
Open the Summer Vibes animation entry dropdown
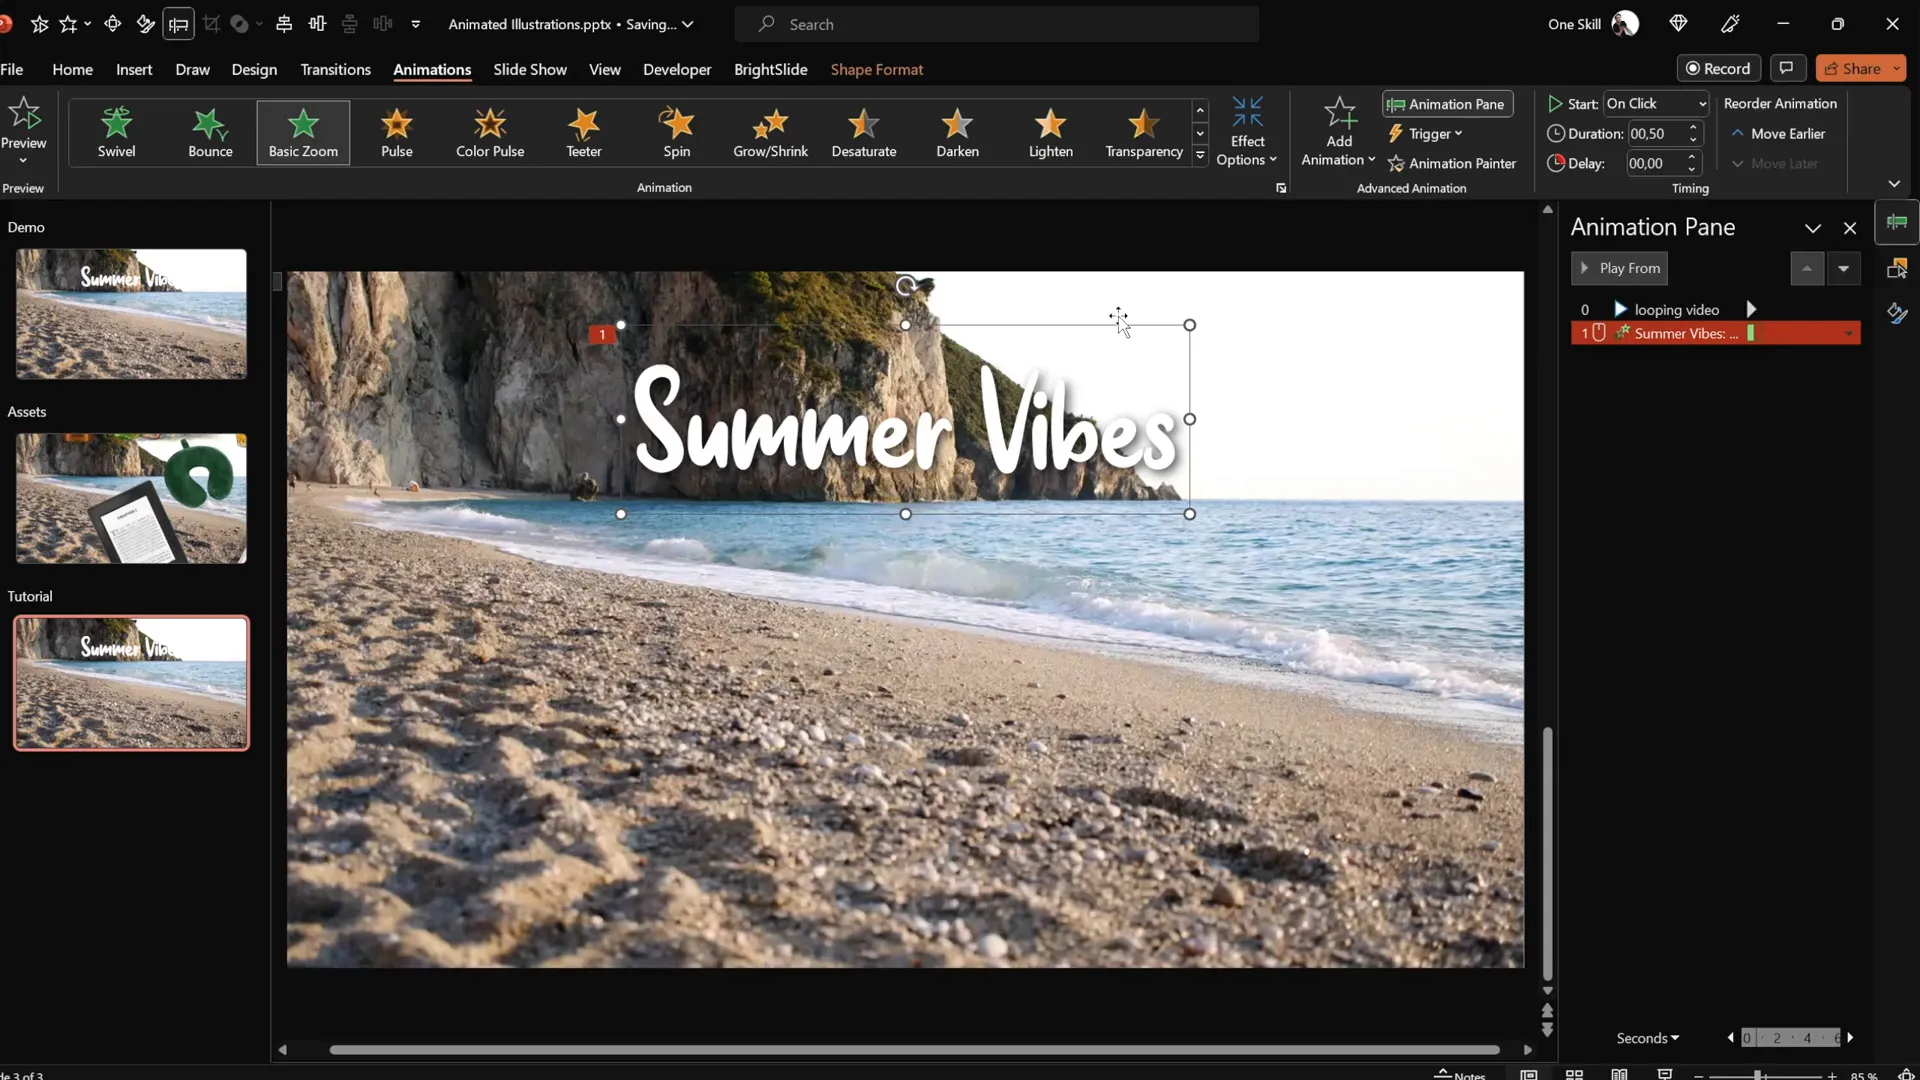[x=1849, y=334]
